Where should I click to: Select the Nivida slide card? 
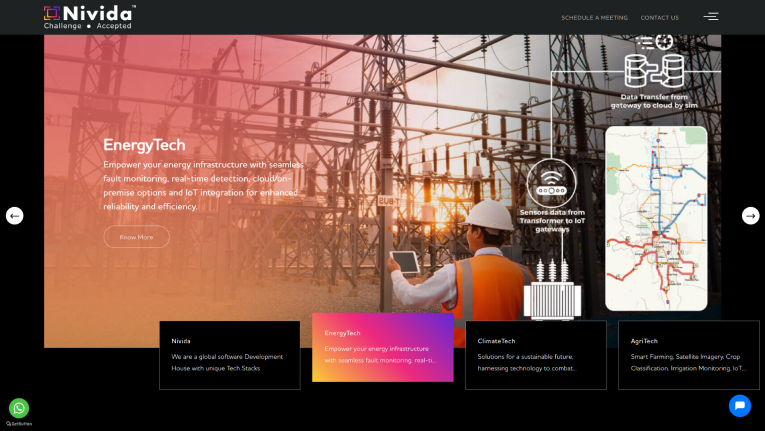click(229, 355)
